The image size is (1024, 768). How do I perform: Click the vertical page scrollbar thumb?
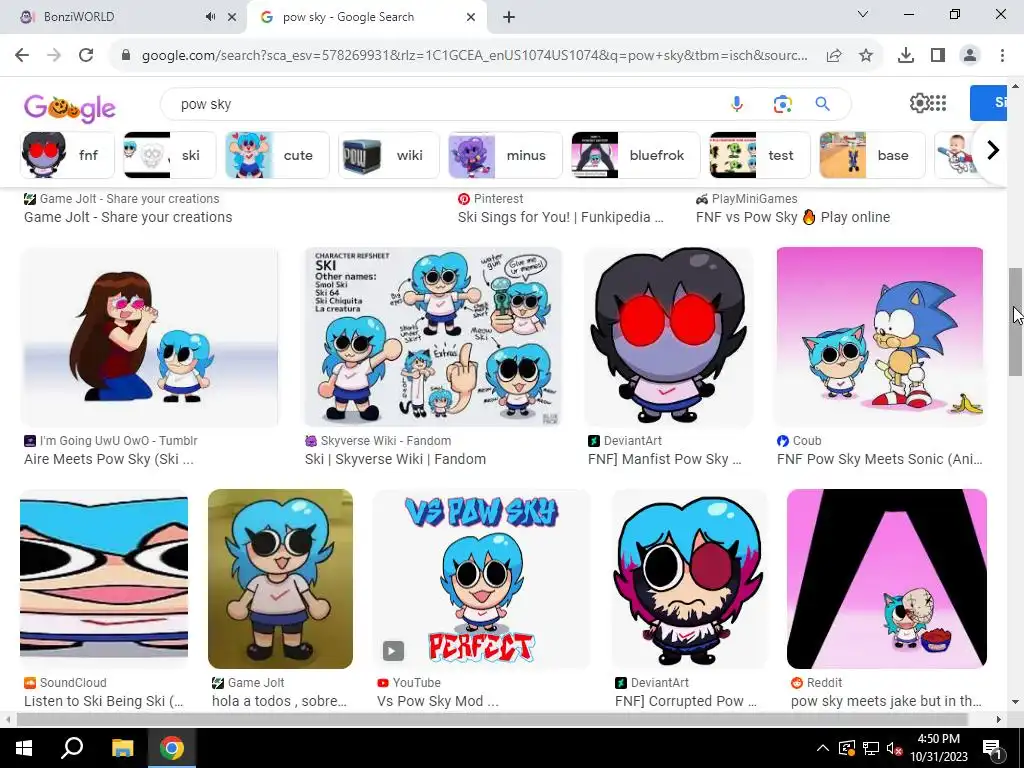pos(1015,321)
